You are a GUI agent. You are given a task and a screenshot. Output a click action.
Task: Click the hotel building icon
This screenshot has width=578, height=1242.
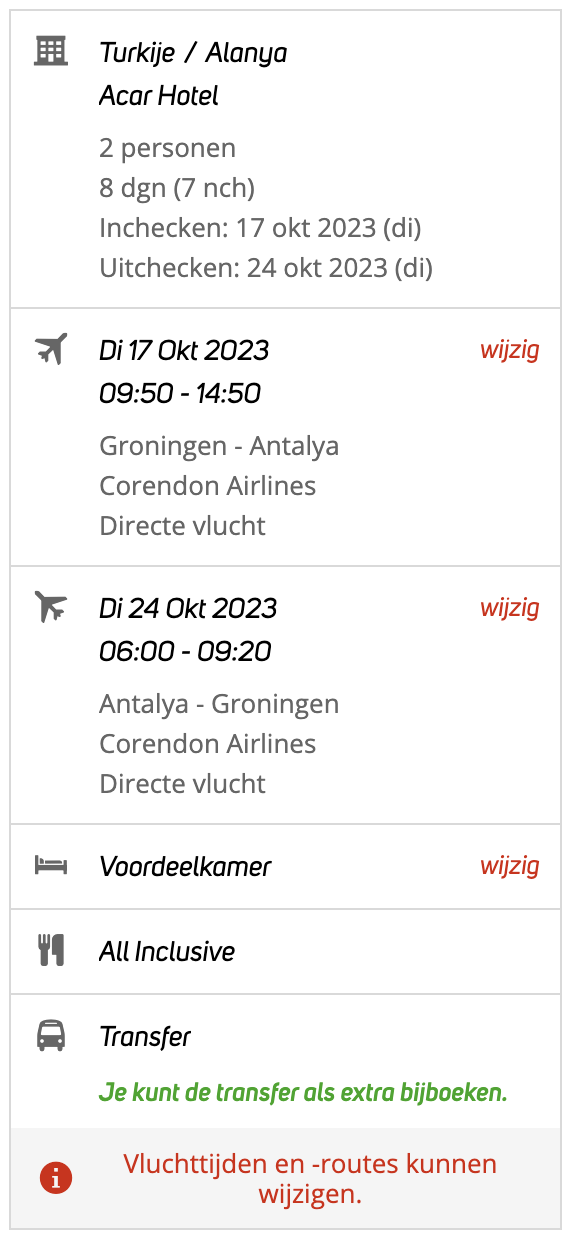(50, 50)
